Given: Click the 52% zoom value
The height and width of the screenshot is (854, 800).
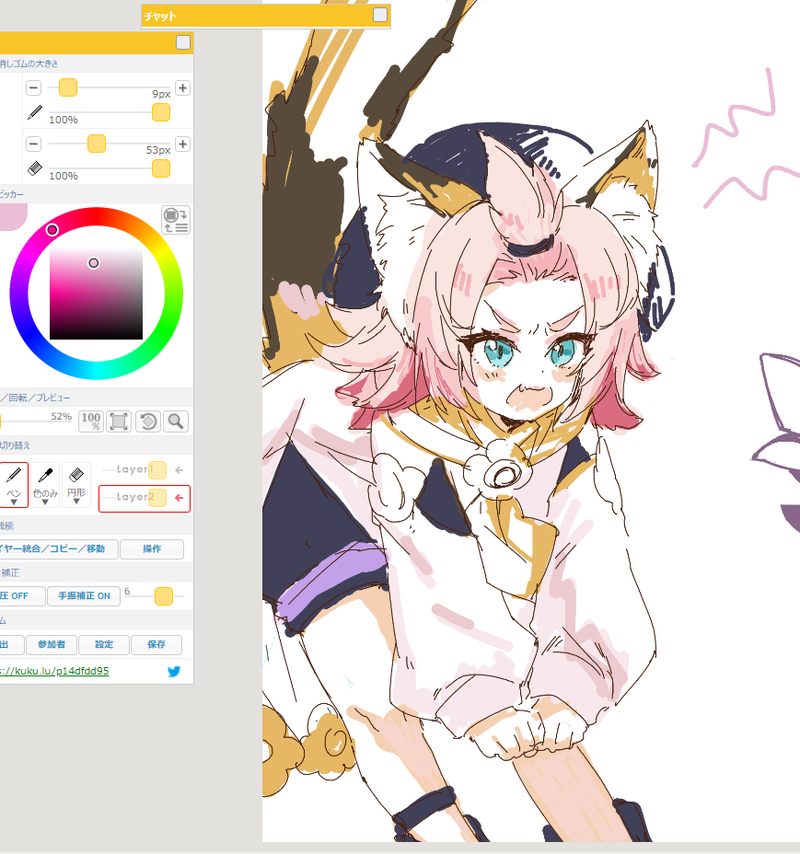Looking at the screenshot, I should (61, 416).
